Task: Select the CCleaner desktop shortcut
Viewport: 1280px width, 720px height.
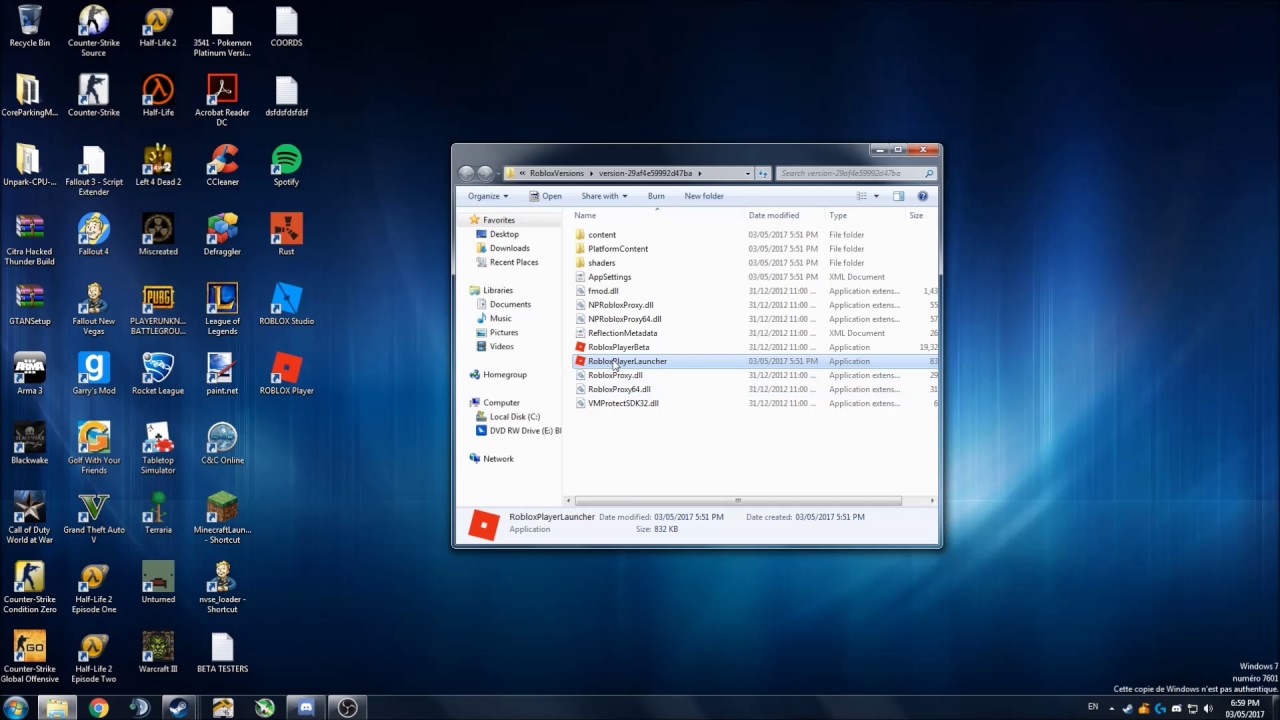Action: pos(222,165)
